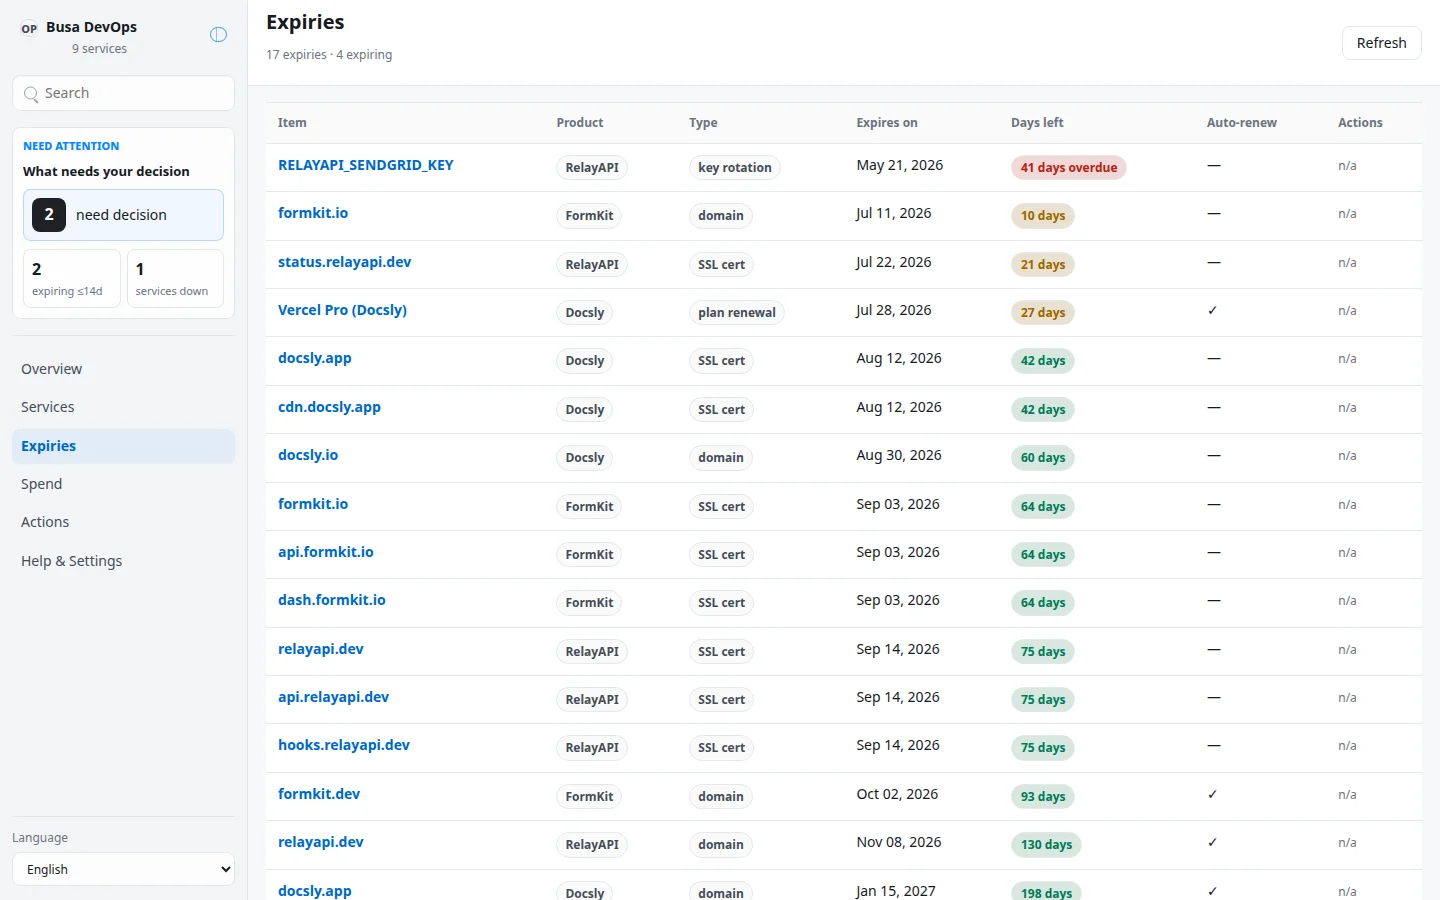Click the 93 days badge
1440x900 pixels.
pos(1043,797)
